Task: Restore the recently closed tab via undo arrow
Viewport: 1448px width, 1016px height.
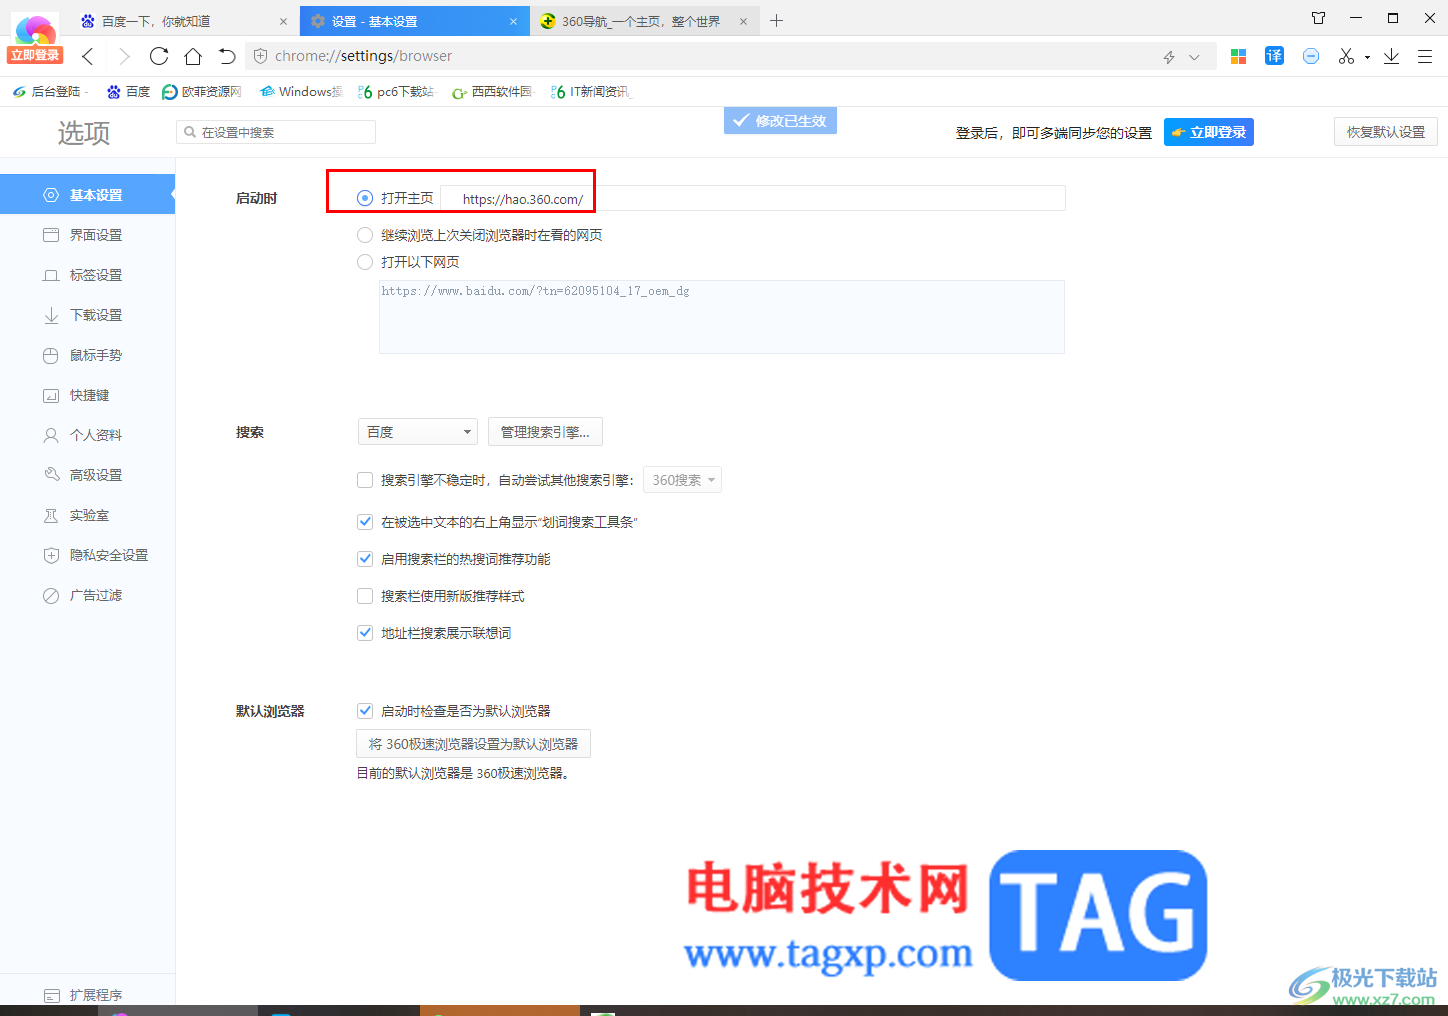Action: (227, 56)
